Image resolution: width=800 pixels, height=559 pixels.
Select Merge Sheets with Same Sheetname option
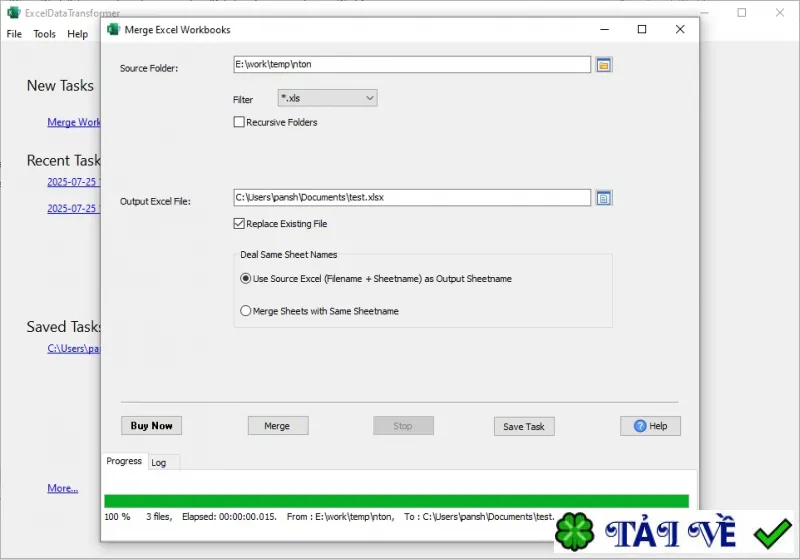[x=245, y=311]
